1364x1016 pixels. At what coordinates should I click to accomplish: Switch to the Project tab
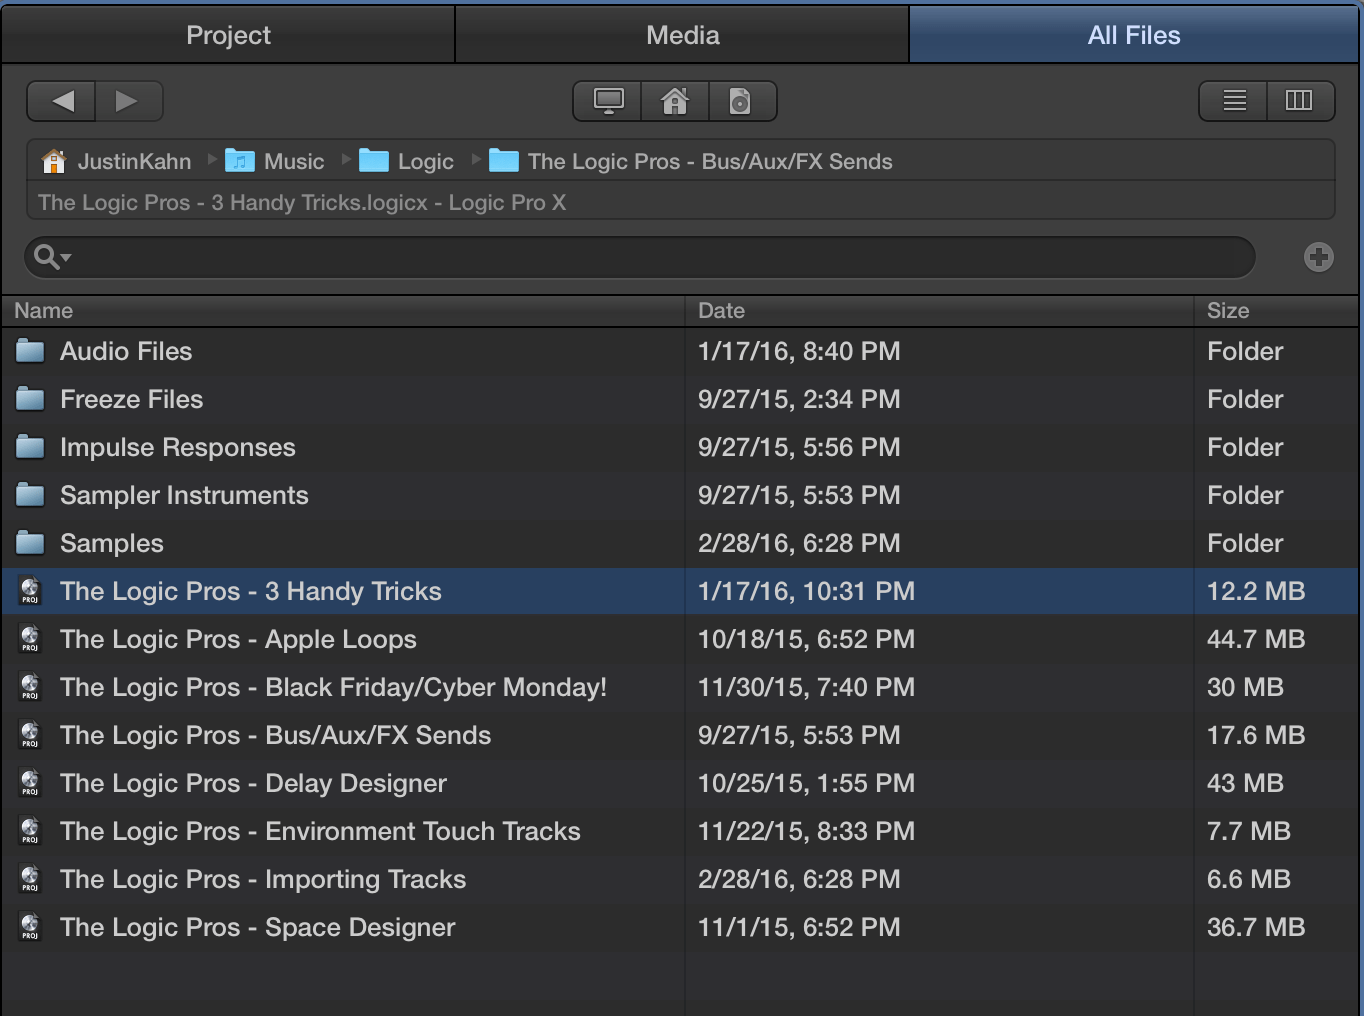[227, 34]
